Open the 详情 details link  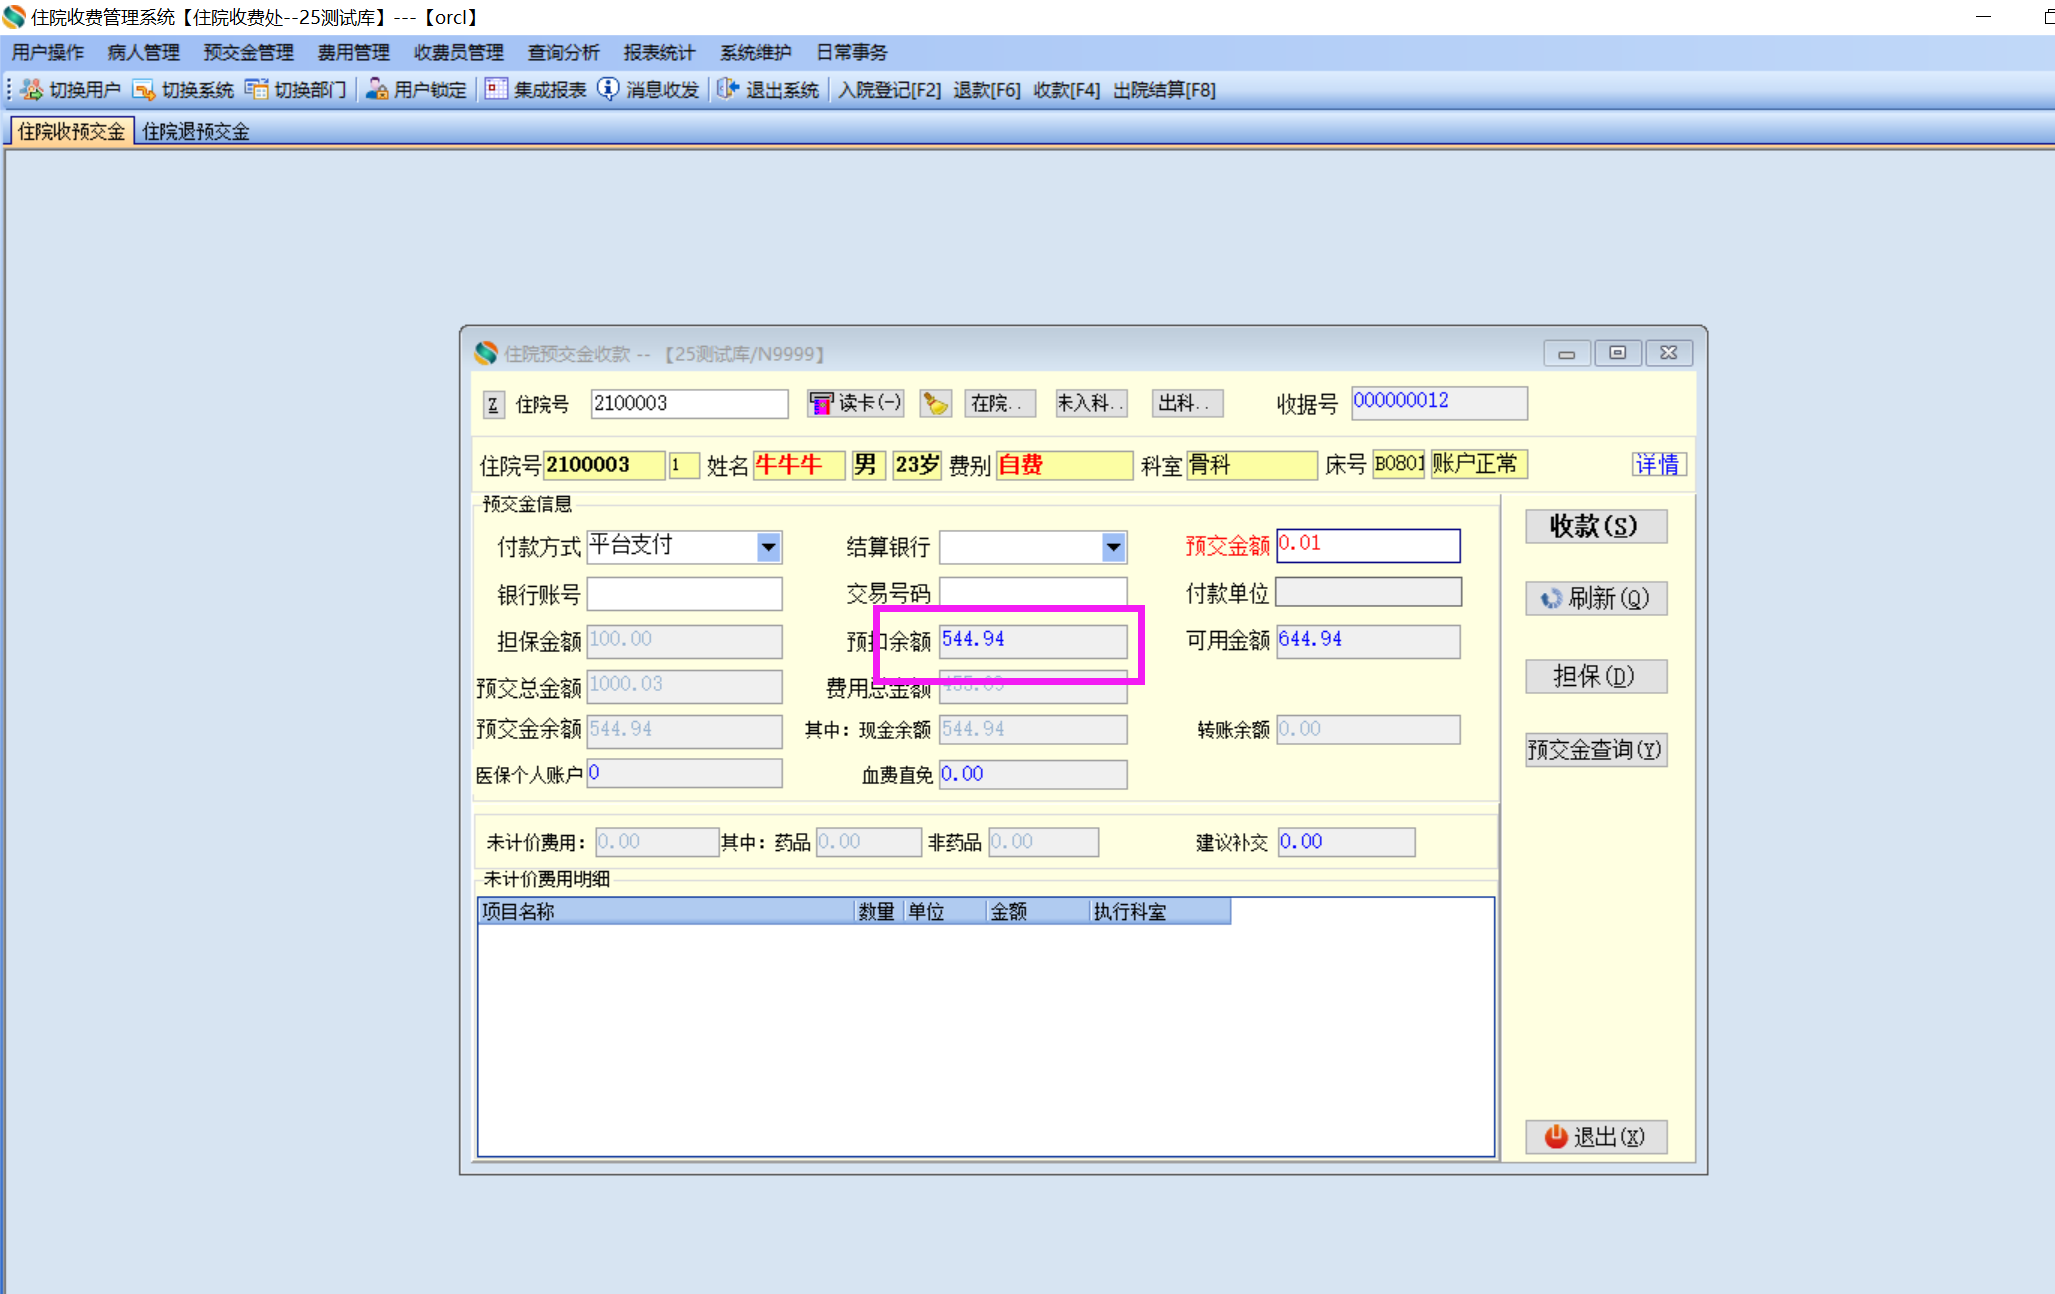tap(1657, 464)
